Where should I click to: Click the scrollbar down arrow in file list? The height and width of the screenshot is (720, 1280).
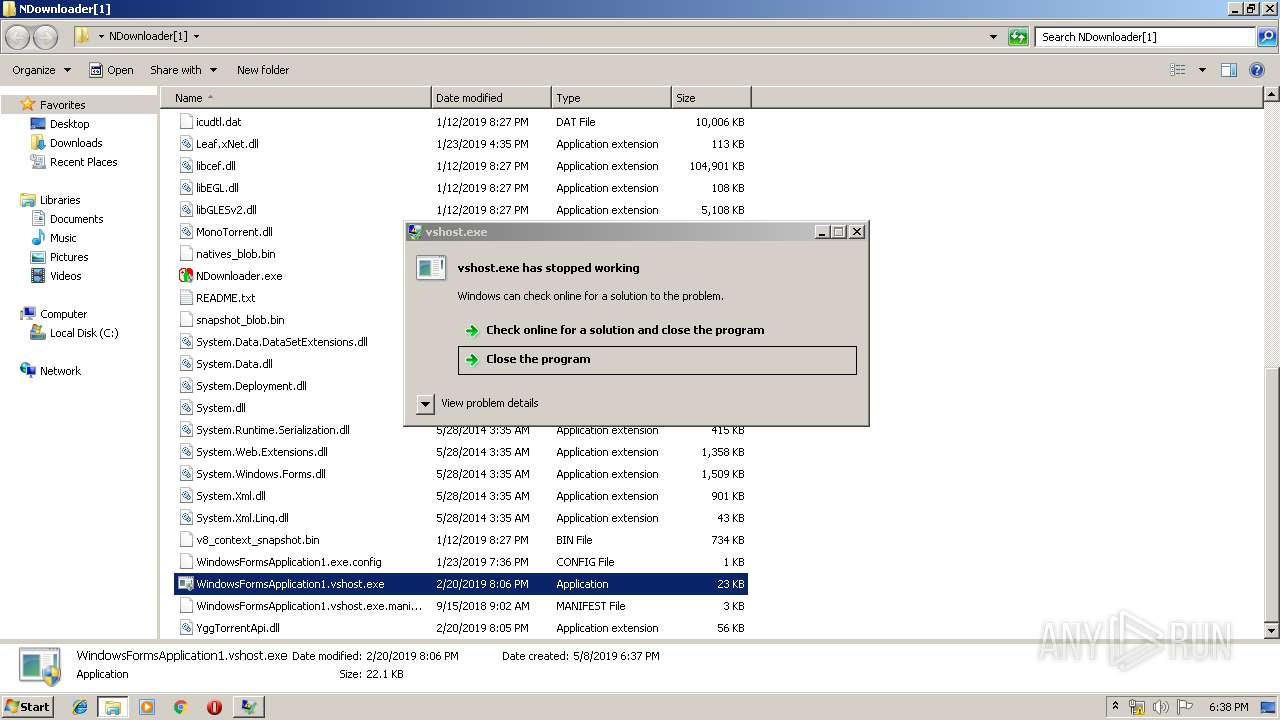1271,631
